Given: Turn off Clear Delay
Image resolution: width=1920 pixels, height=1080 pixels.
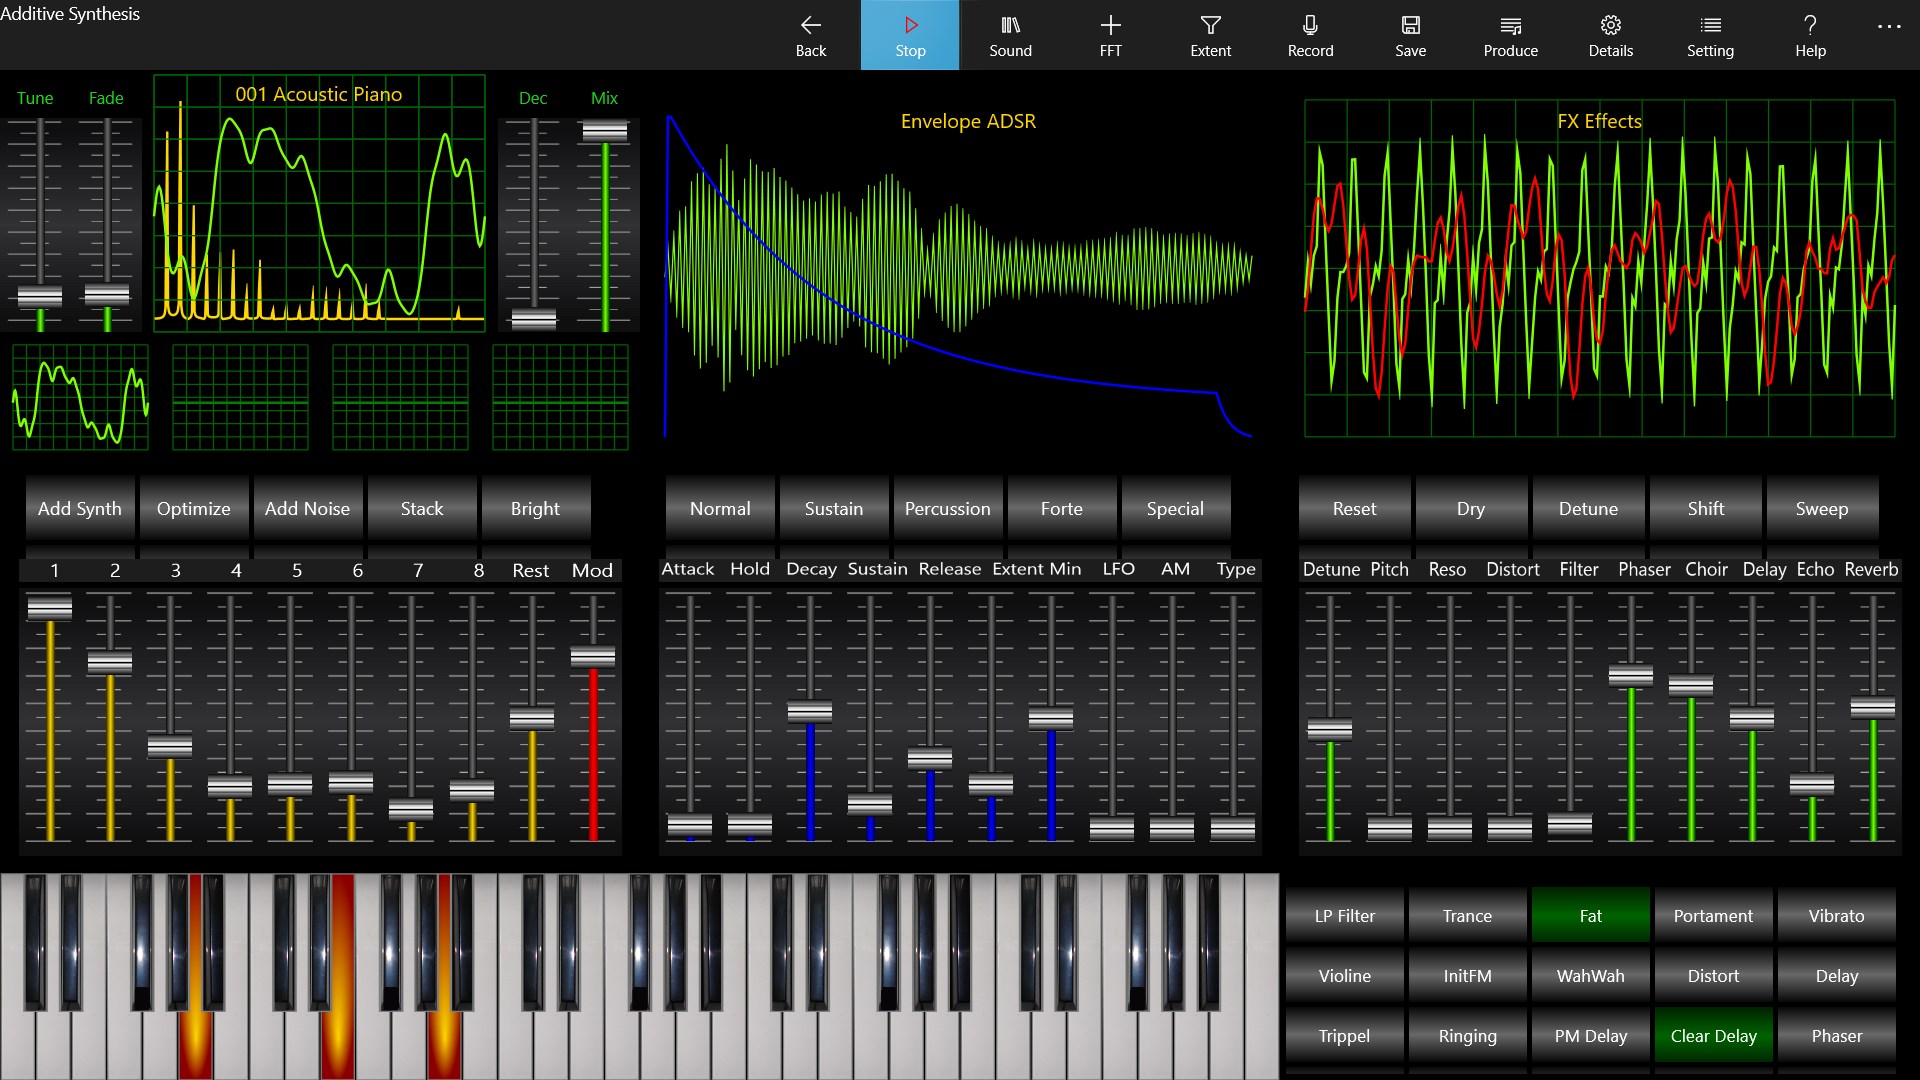Looking at the screenshot, I should click(1712, 1035).
